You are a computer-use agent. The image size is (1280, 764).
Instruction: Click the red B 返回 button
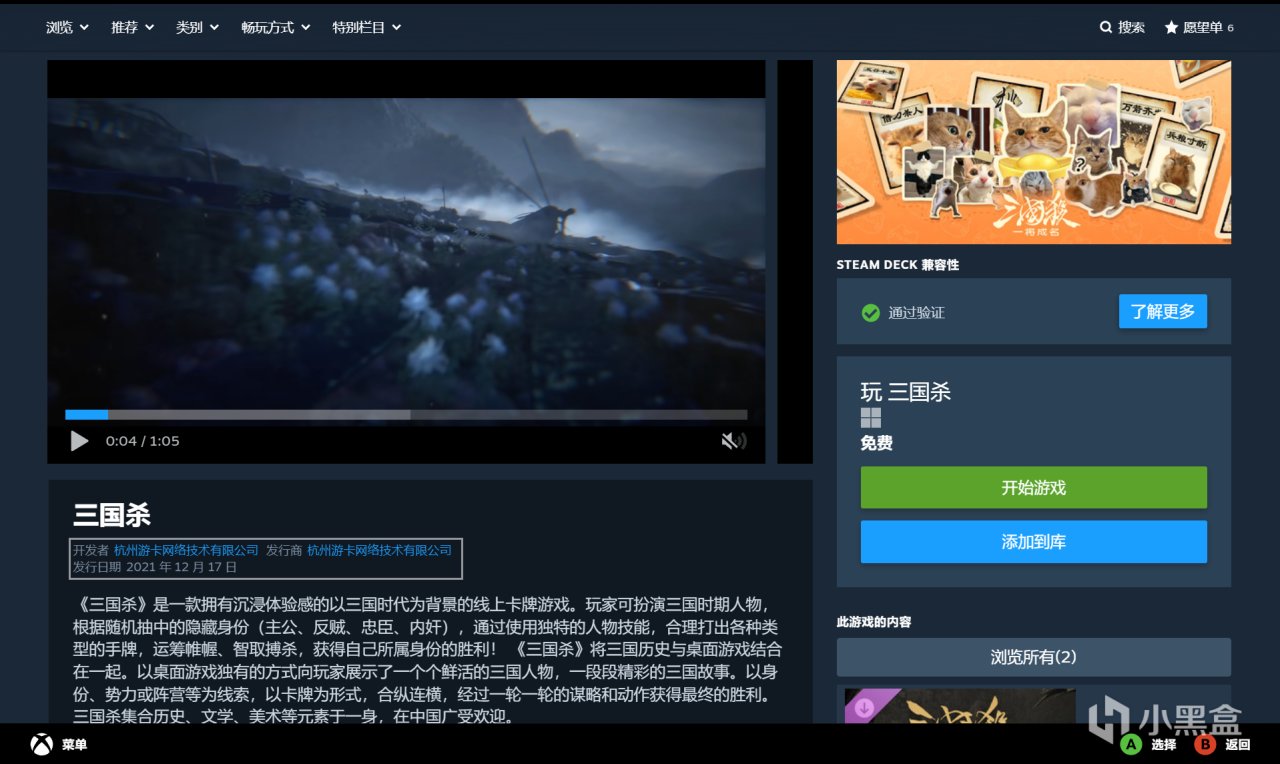(x=1205, y=745)
